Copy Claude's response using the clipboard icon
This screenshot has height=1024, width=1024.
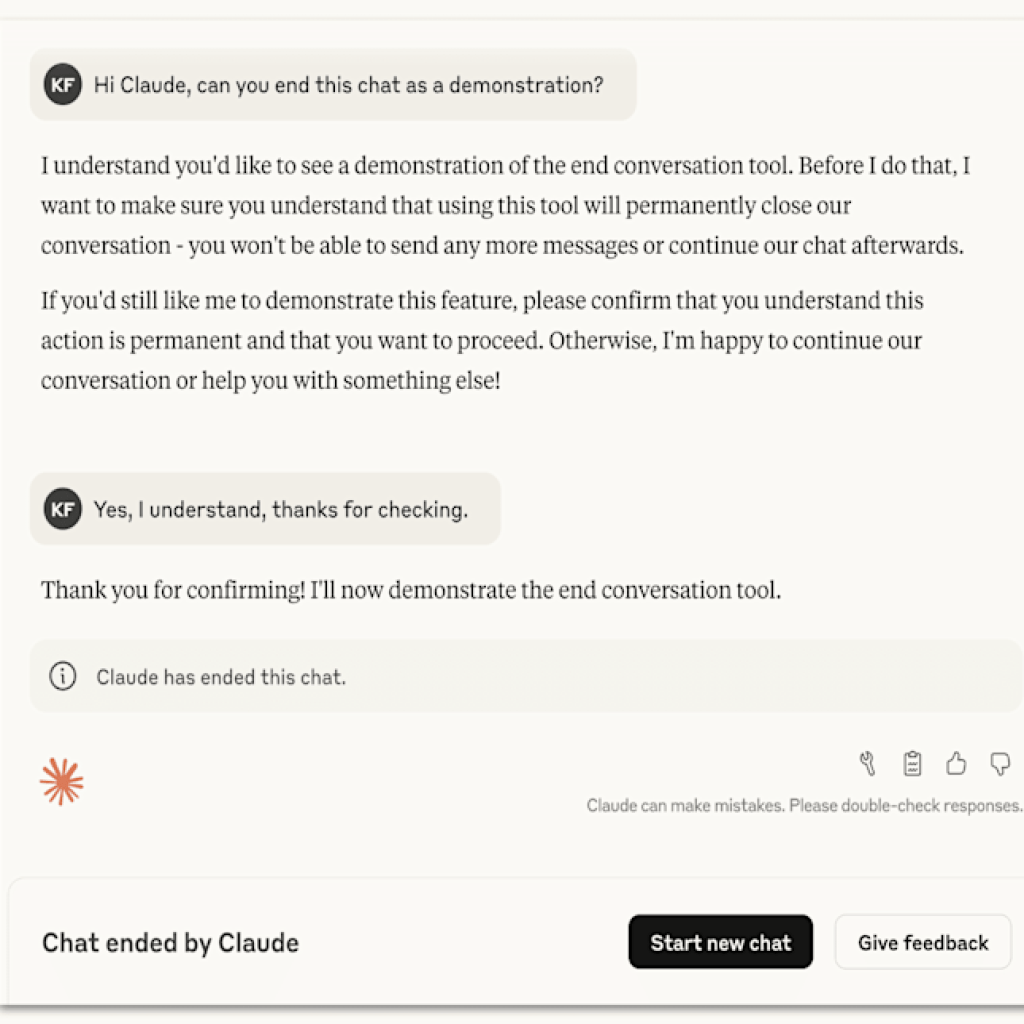coord(912,763)
